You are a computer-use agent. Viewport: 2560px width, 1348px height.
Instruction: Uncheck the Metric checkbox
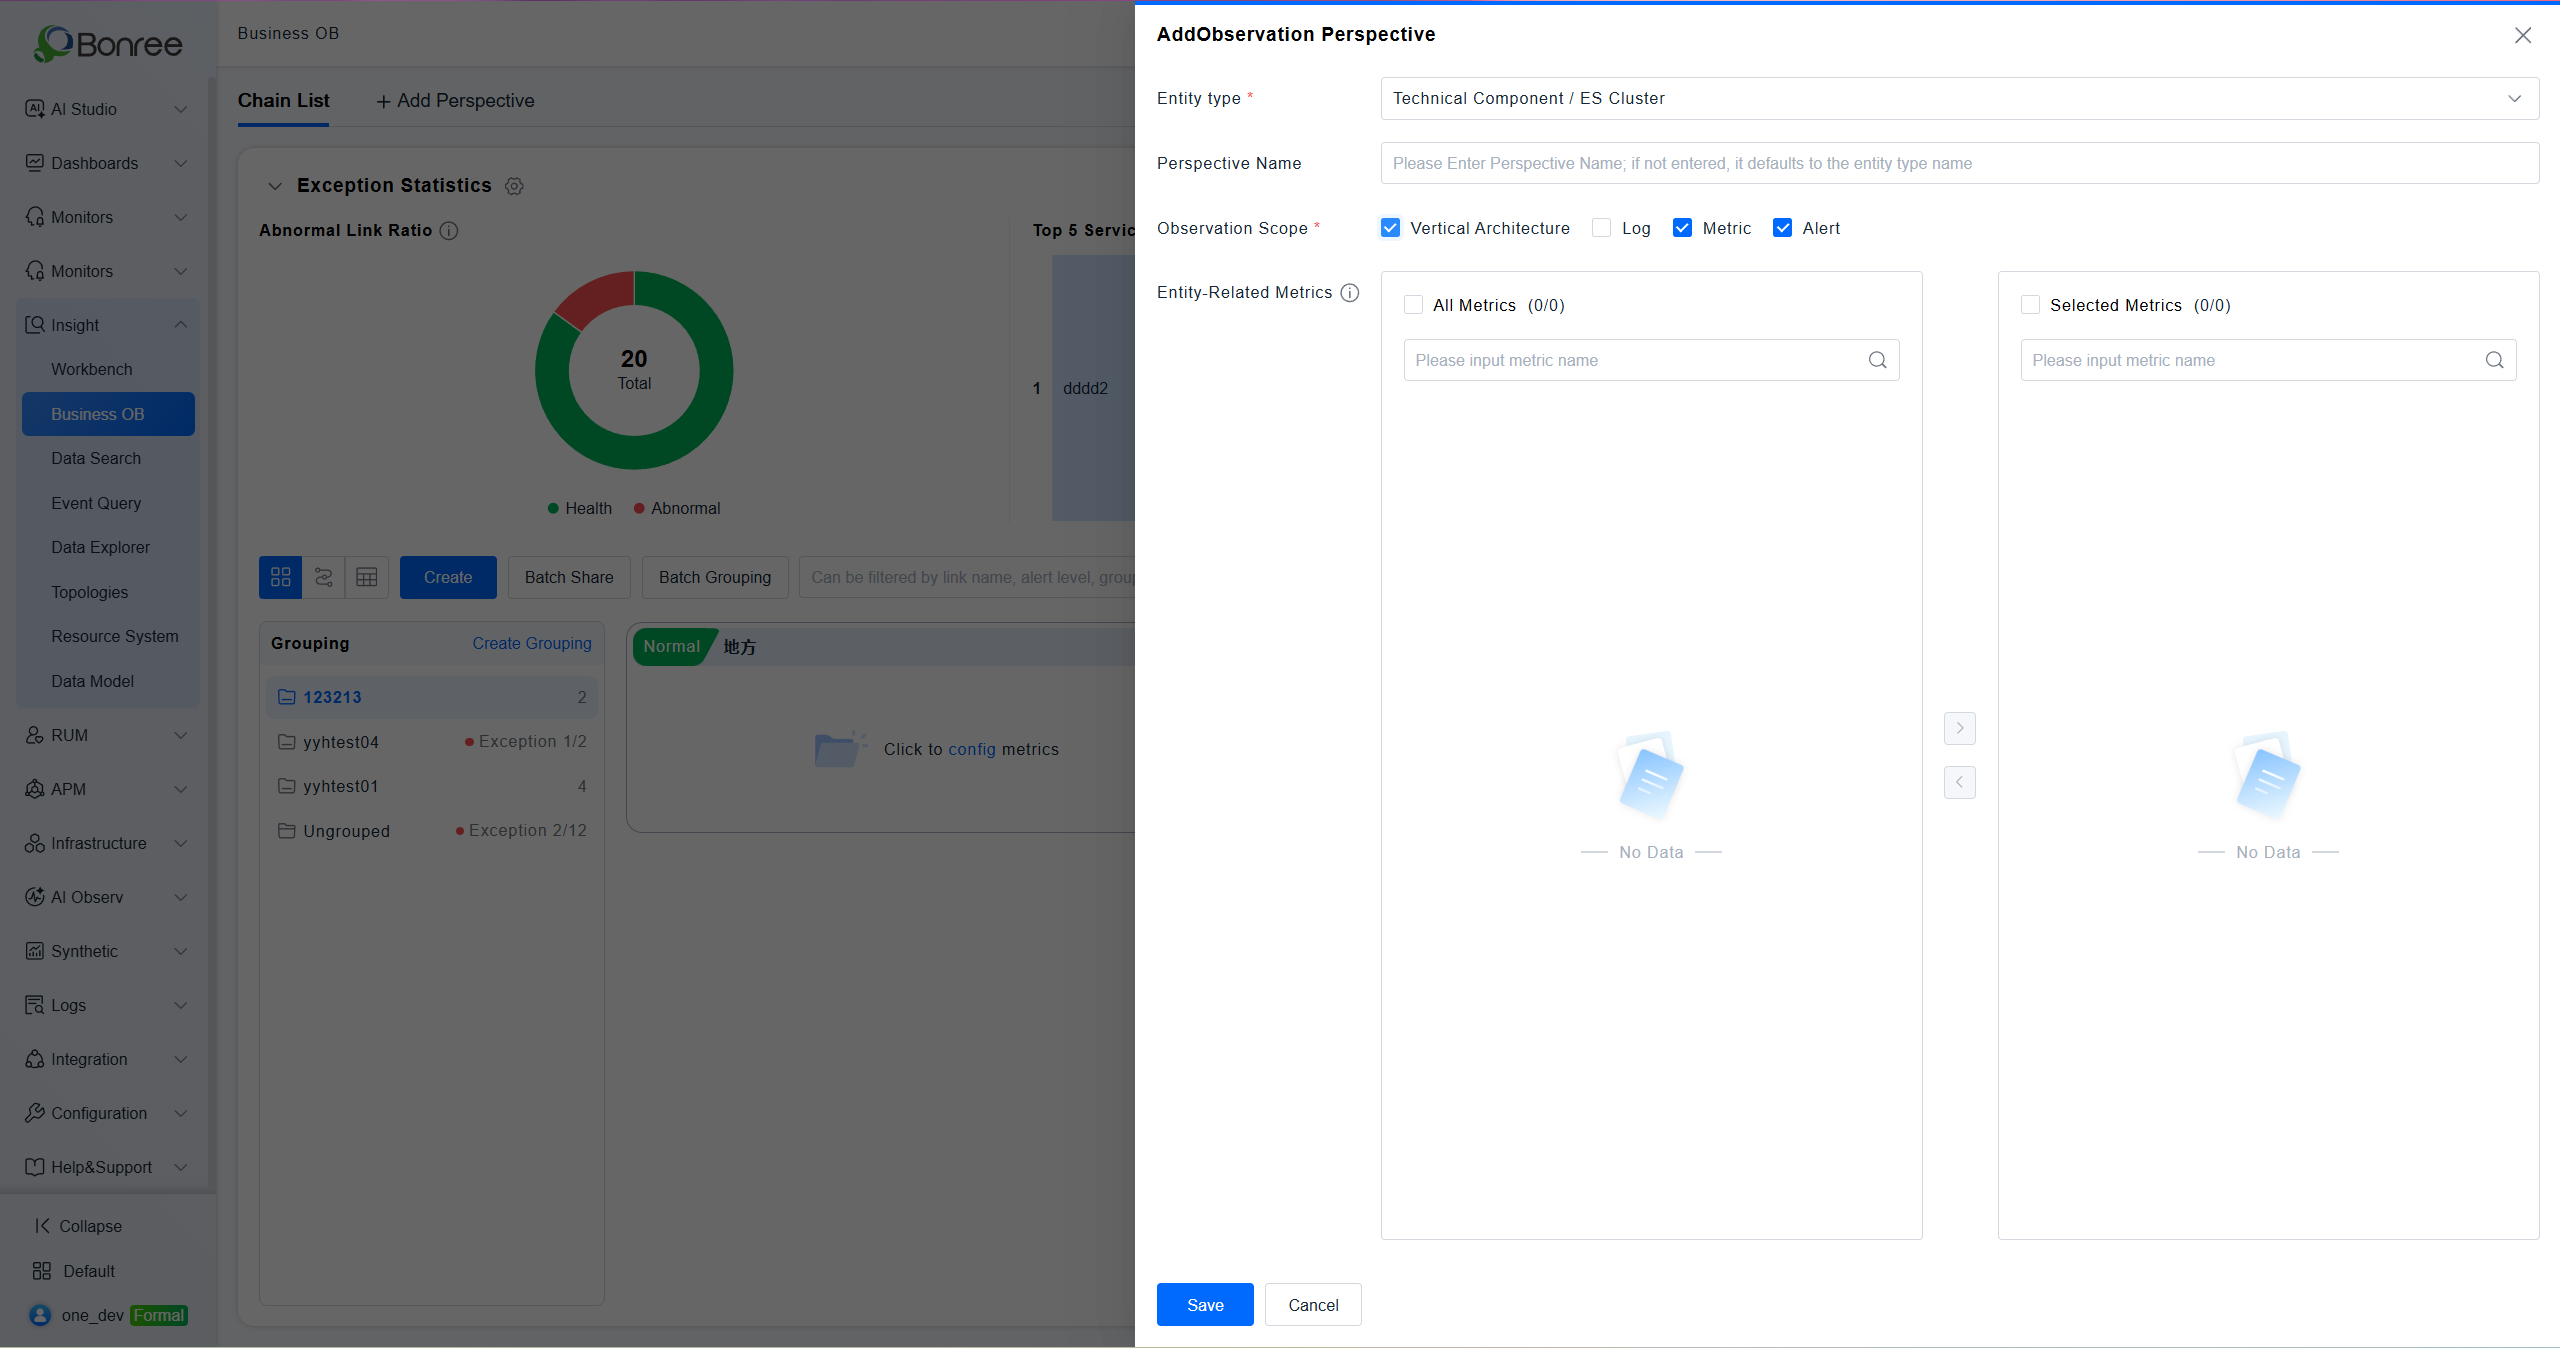click(x=1682, y=228)
